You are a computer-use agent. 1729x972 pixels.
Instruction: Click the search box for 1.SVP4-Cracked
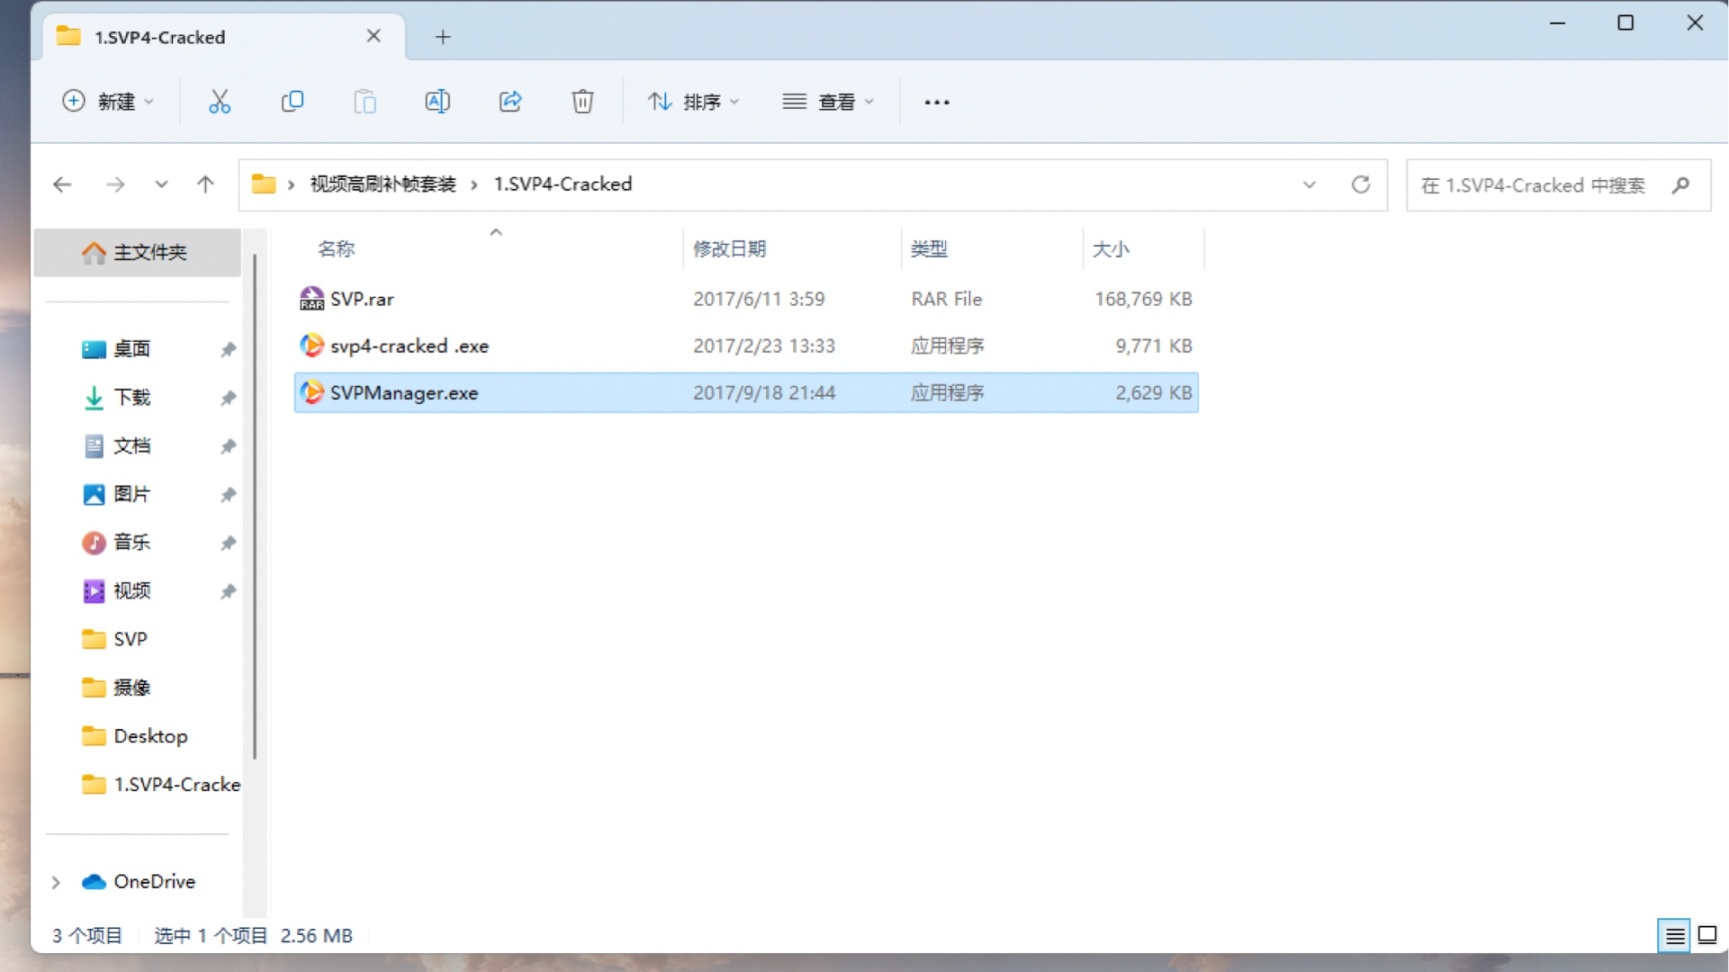click(1558, 185)
